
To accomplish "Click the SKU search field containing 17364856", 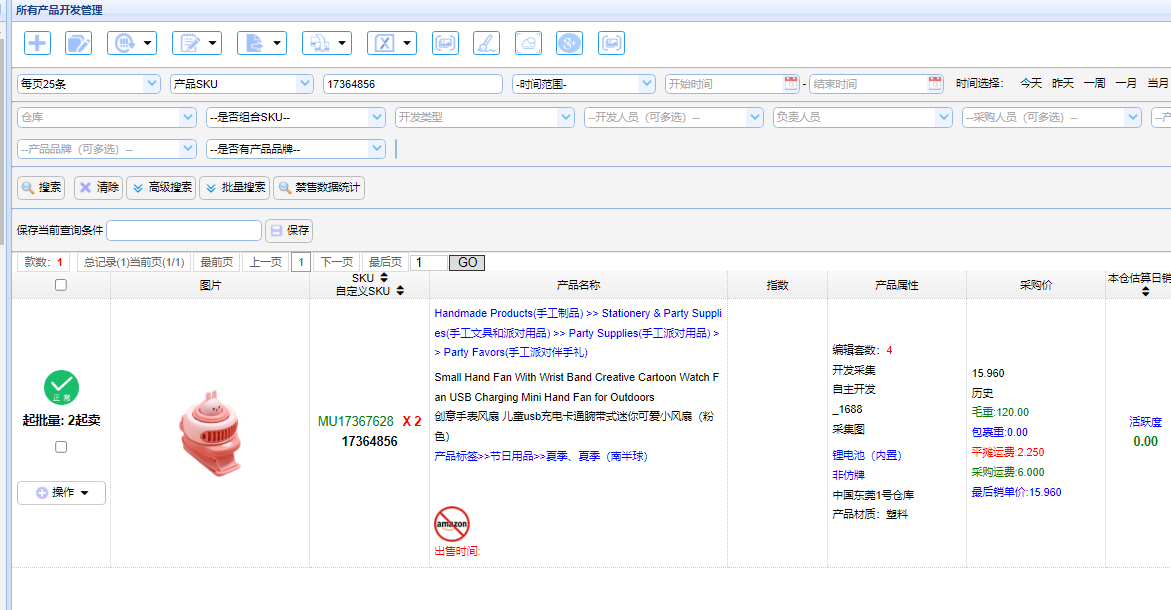I will (413, 84).
